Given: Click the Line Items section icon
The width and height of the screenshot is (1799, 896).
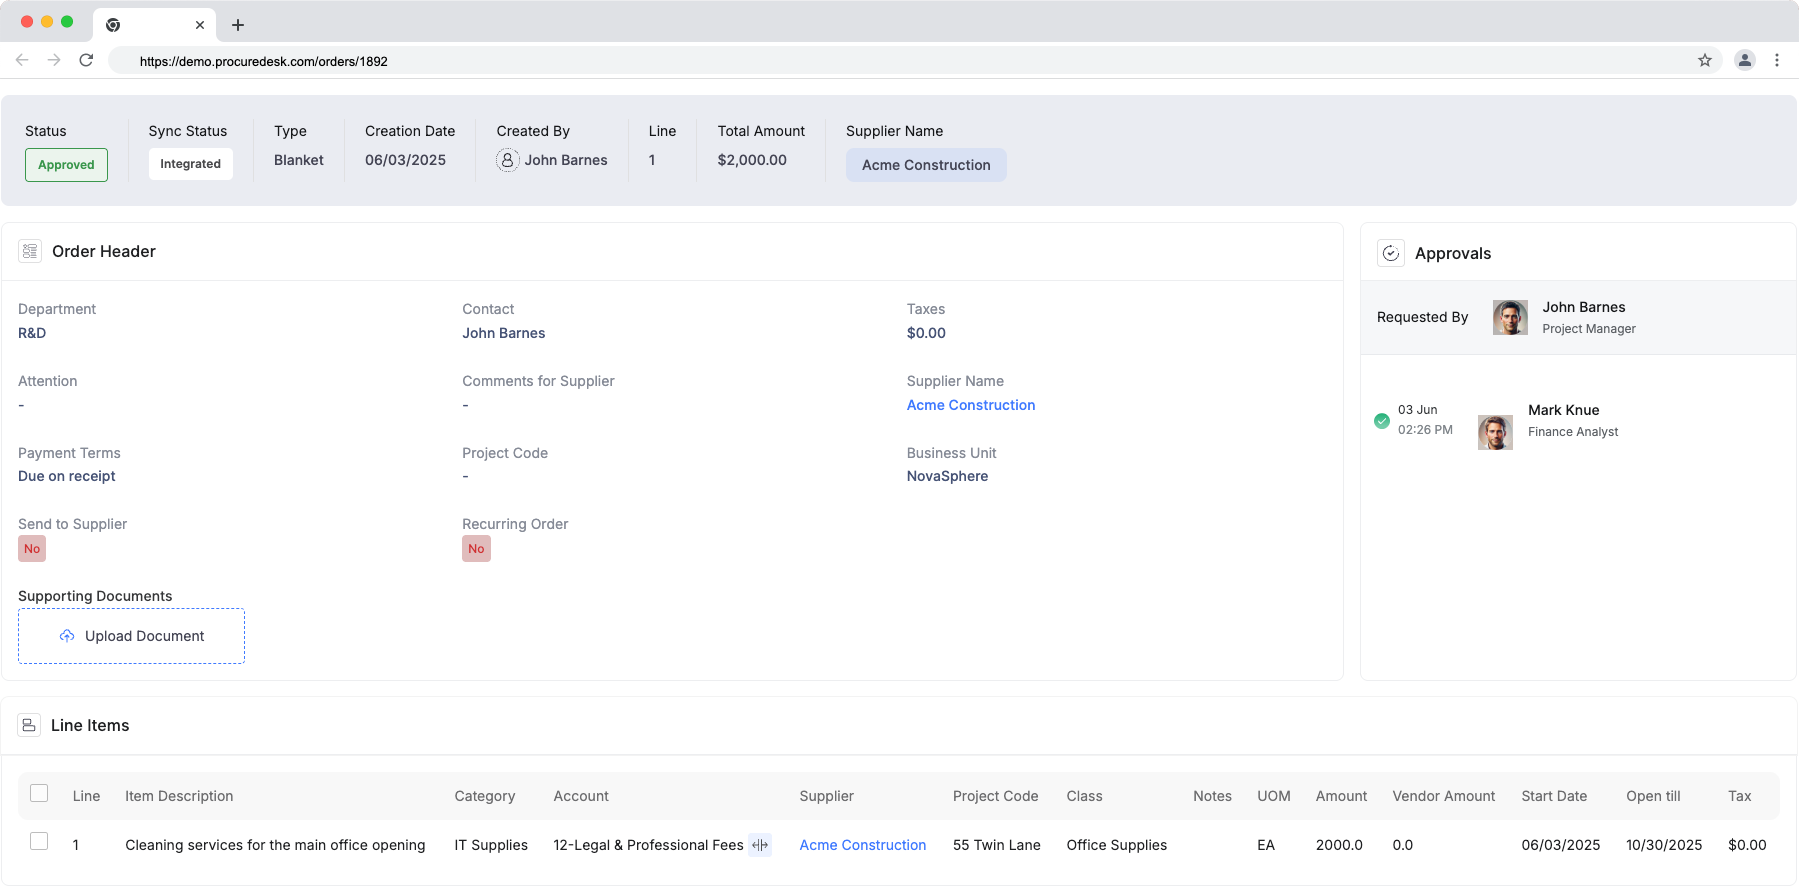Looking at the screenshot, I should 29,725.
